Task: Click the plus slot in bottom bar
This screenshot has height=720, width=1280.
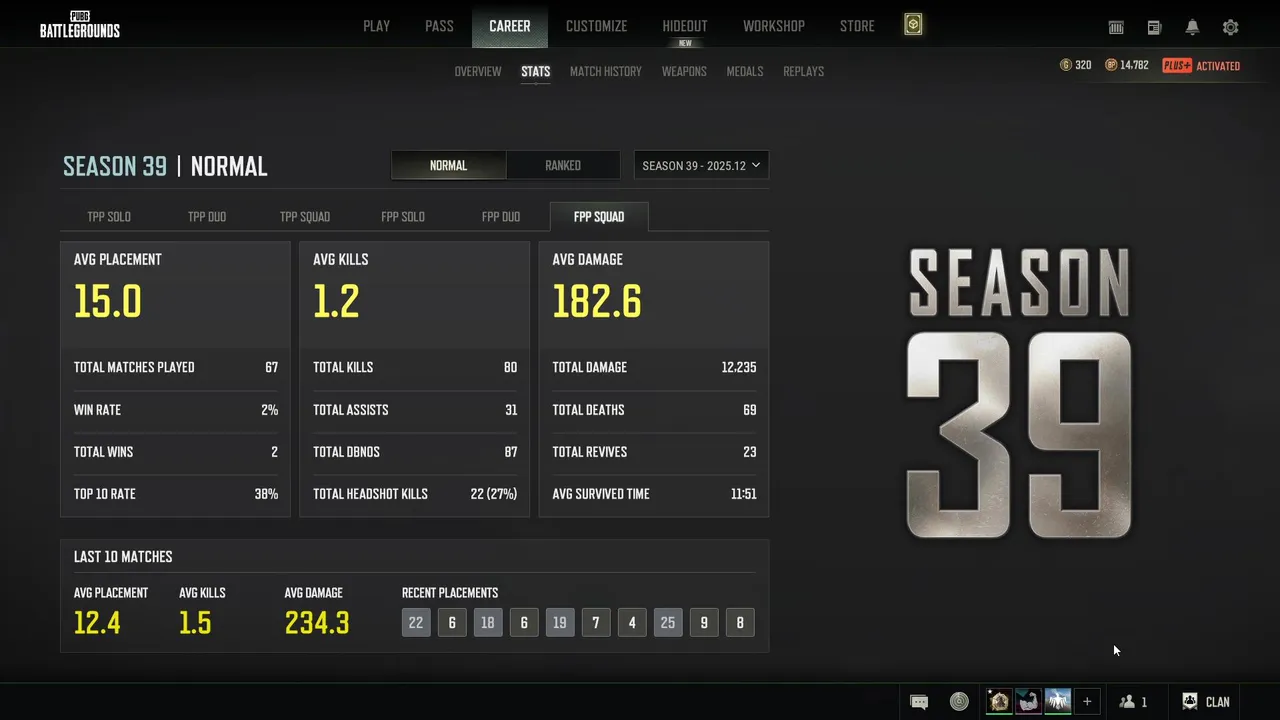Action: pyautogui.click(x=1087, y=701)
